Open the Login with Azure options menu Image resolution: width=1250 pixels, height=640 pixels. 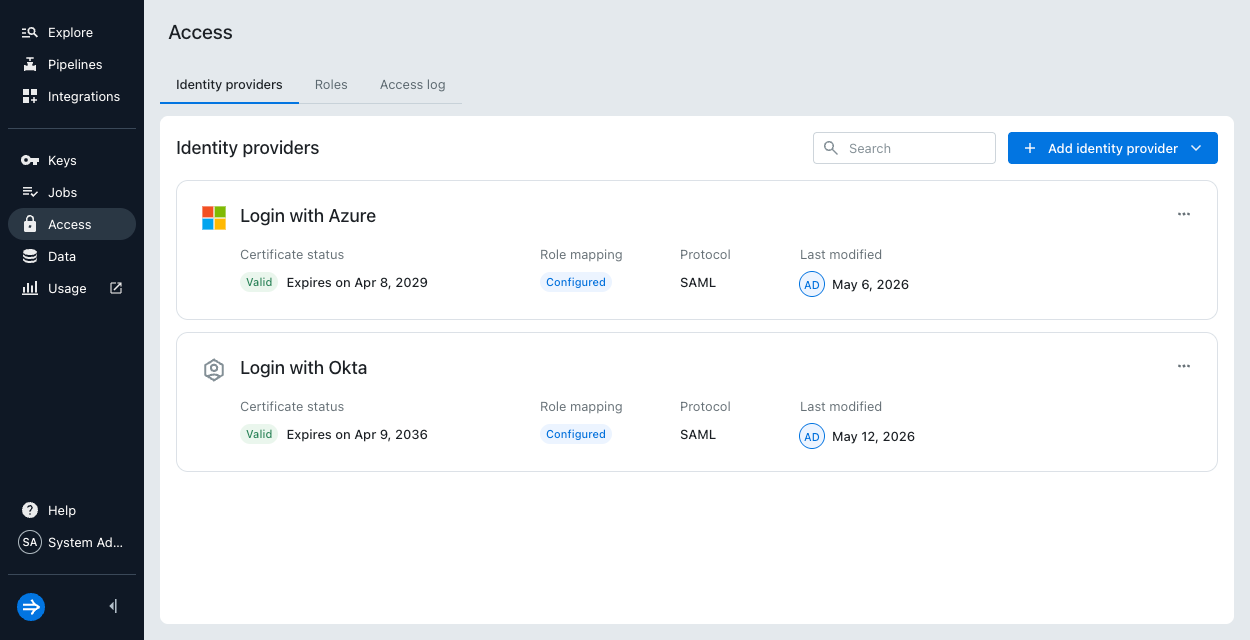[1184, 214]
